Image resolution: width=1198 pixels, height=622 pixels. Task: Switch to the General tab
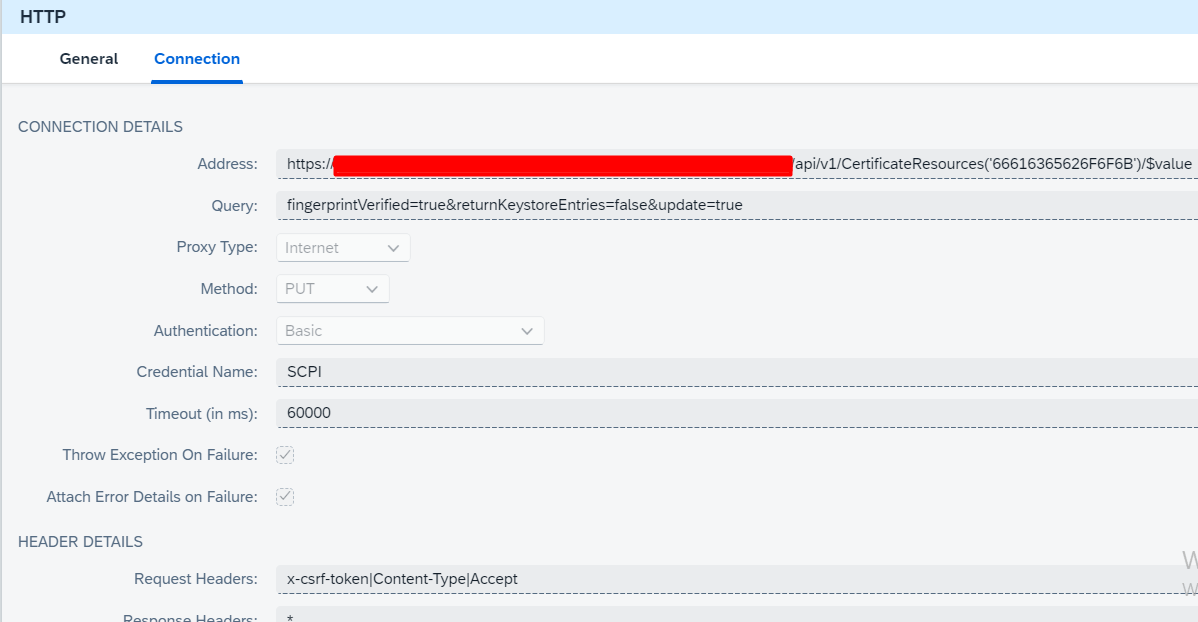tap(89, 59)
